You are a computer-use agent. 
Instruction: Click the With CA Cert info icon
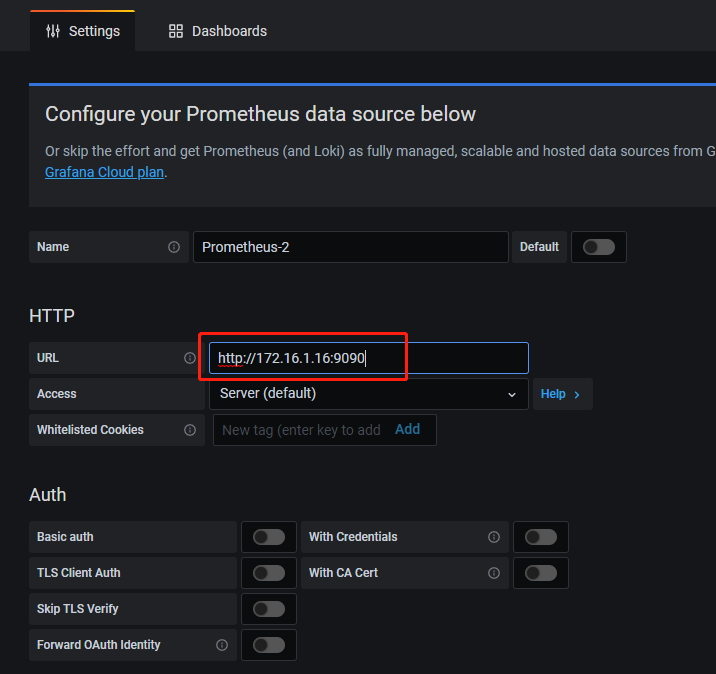pos(493,573)
